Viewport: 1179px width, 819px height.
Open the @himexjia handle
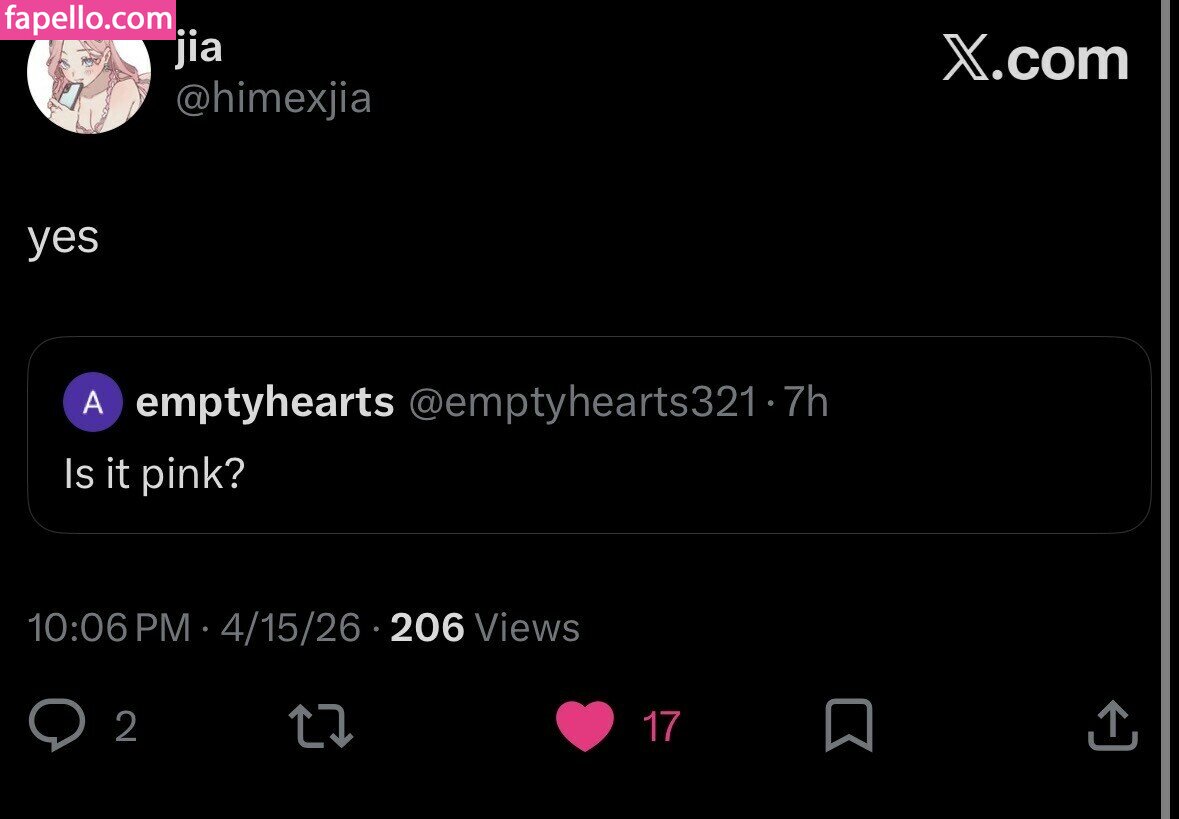(273, 99)
